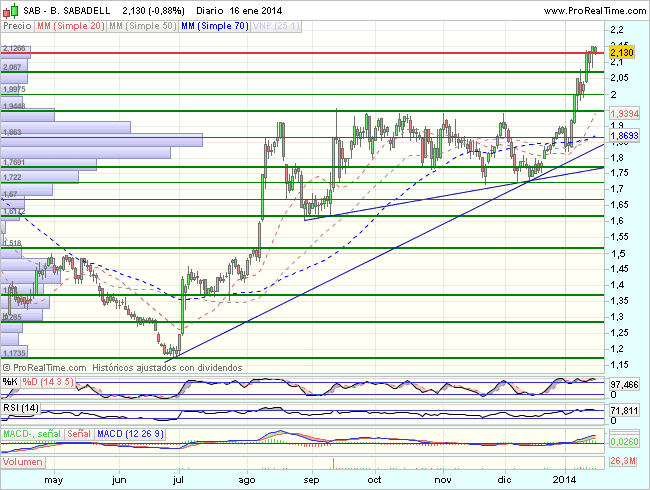
Task: Click the oct label on time axis
Action: pyautogui.click(x=374, y=480)
